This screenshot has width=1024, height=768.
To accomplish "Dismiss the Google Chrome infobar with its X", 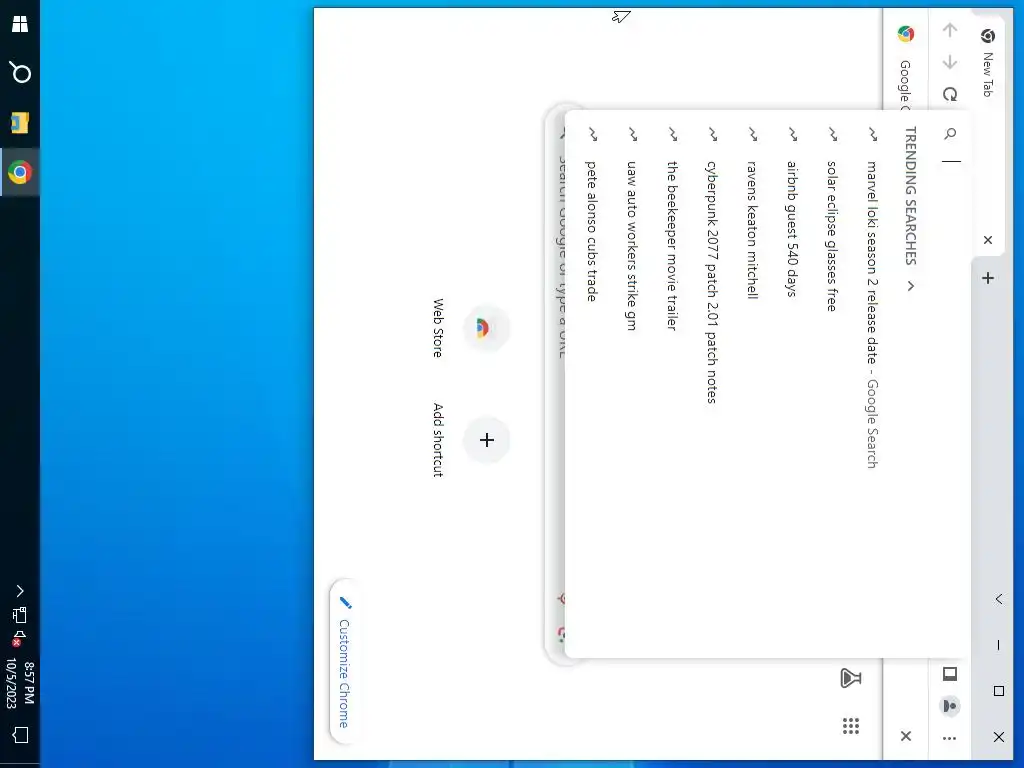I will (x=906, y=736).
